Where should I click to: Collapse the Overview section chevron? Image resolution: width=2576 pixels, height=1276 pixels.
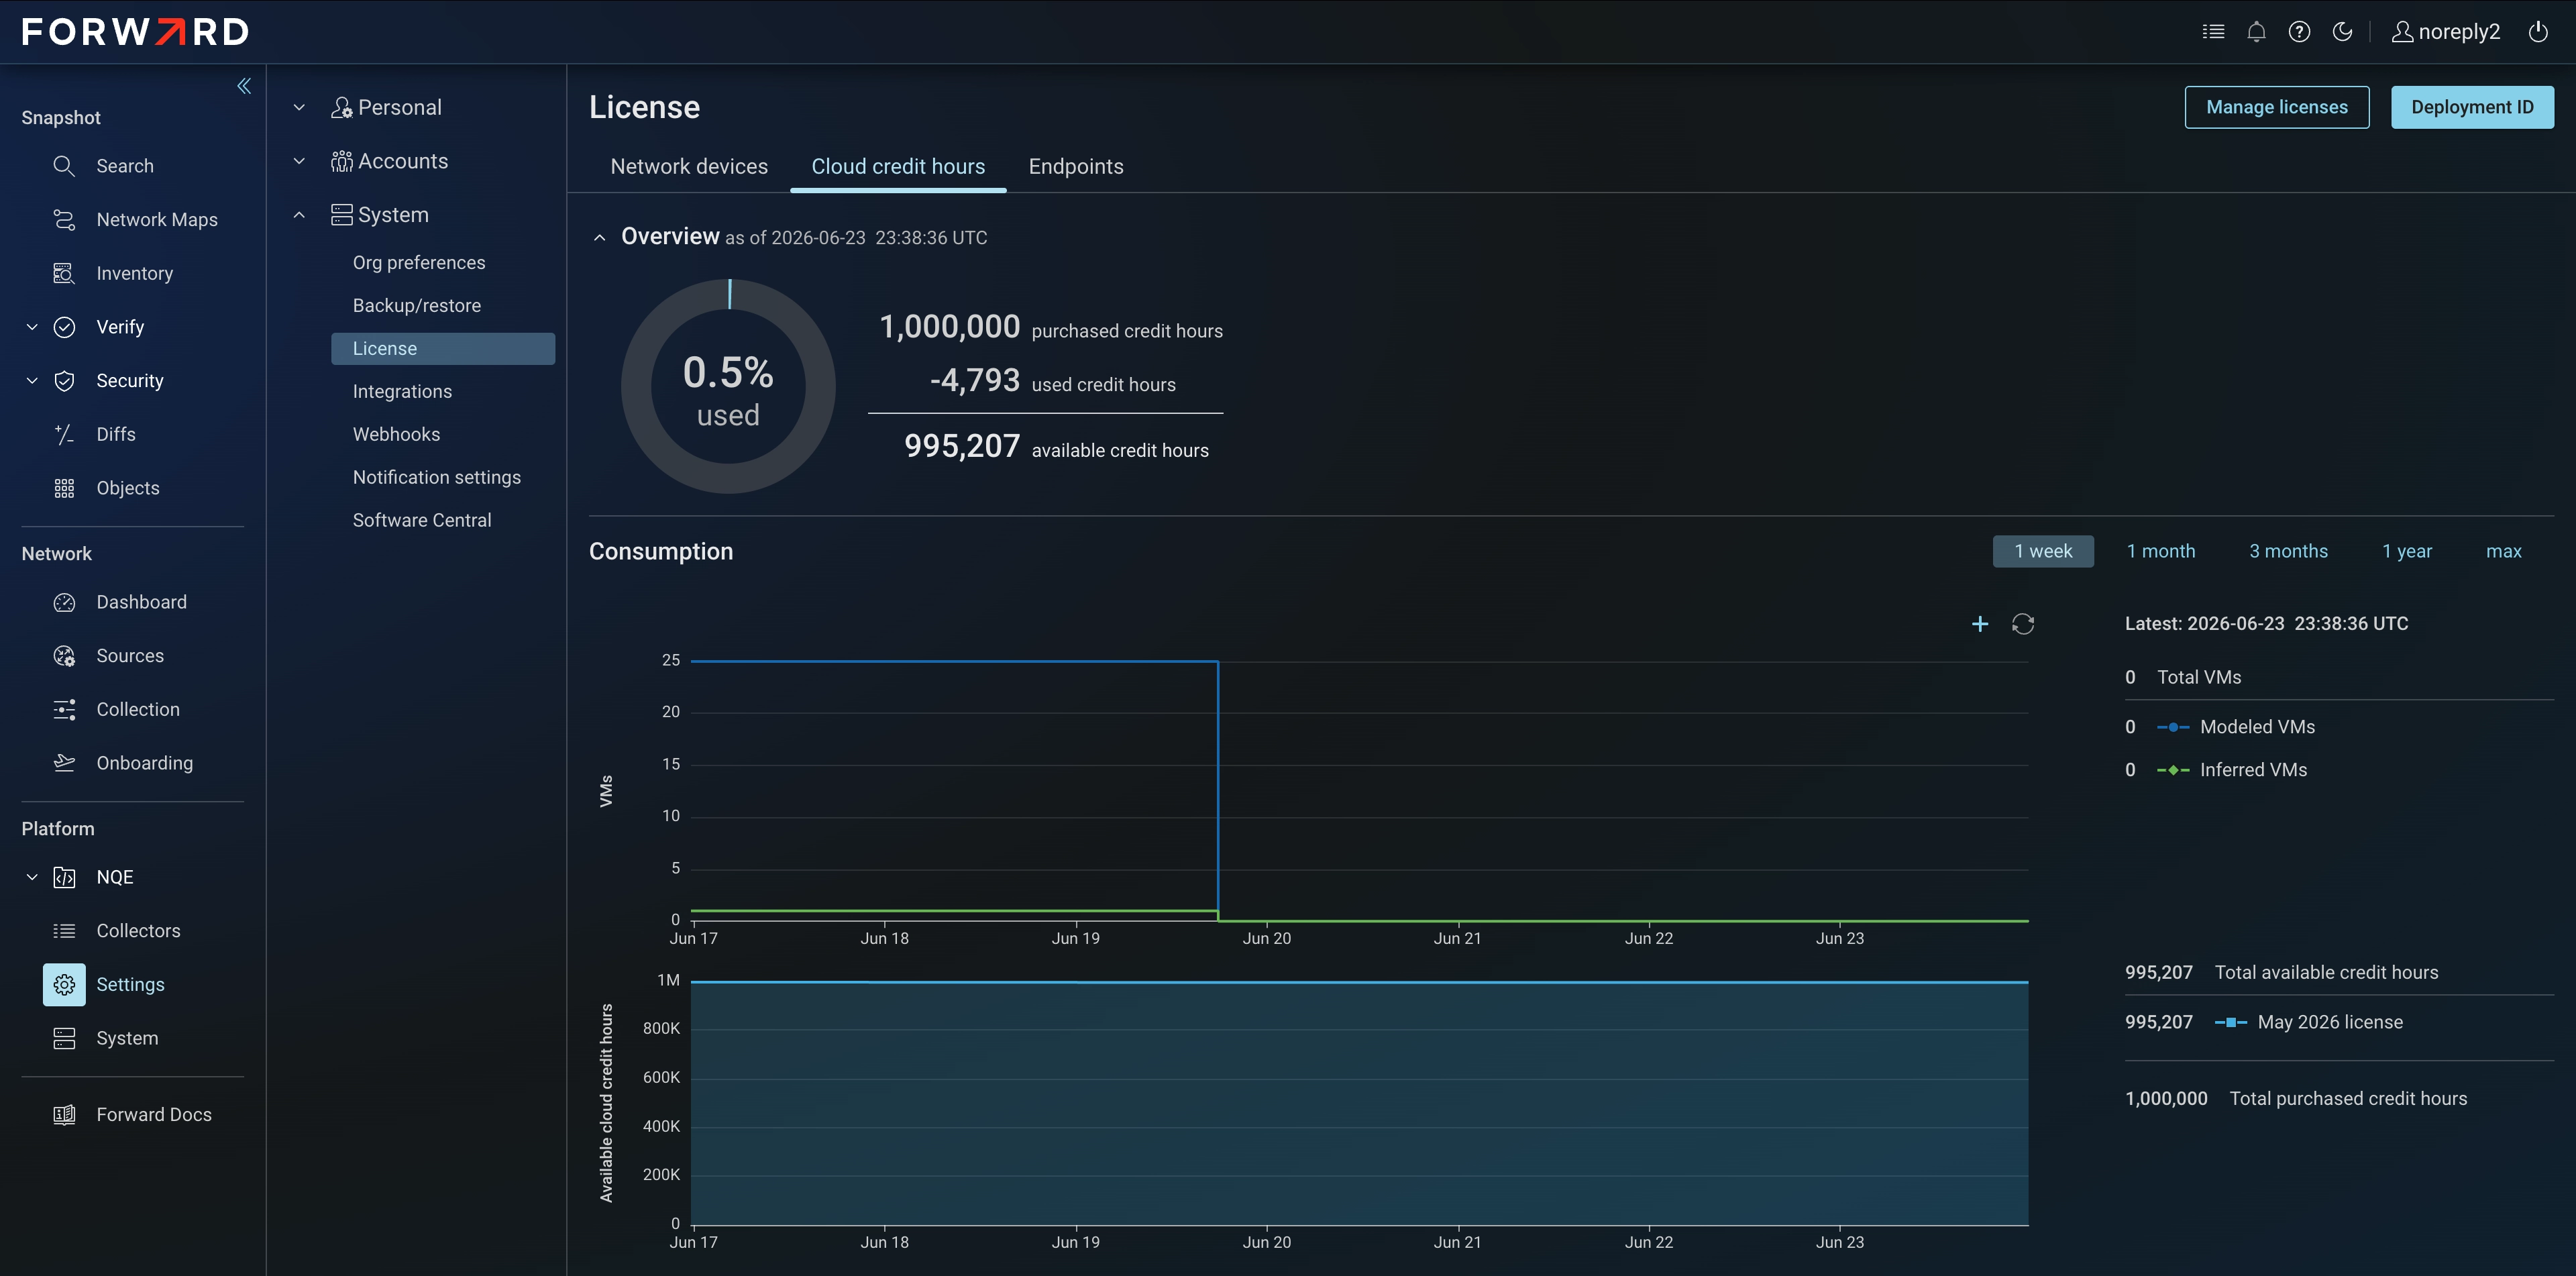[599, 238]
